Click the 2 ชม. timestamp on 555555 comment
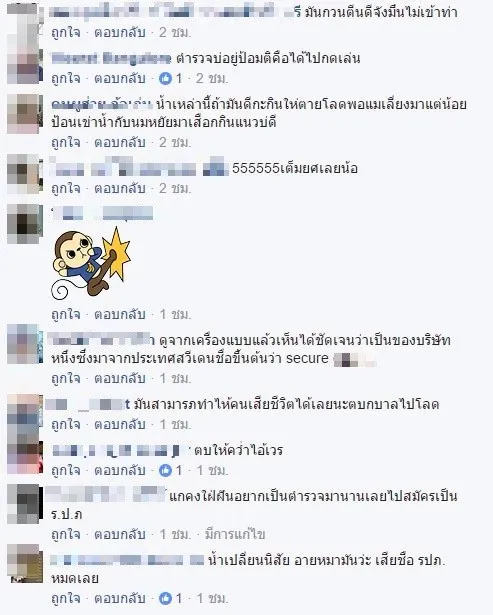The image size is (493, 615). pyautogui.click(x=175, y=189)
